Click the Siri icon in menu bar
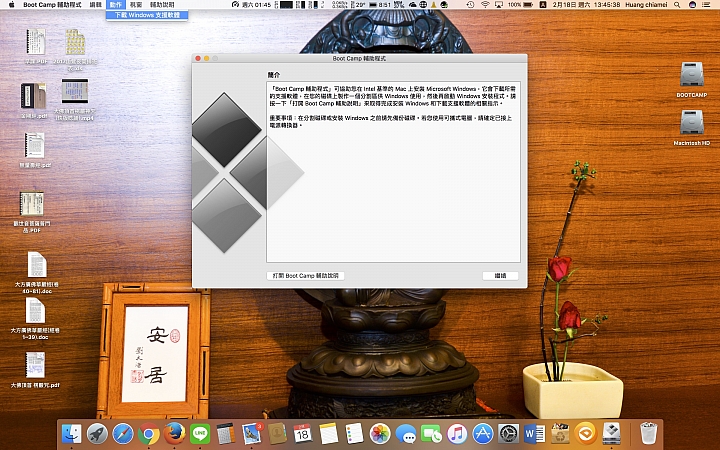 click(692, 5)
